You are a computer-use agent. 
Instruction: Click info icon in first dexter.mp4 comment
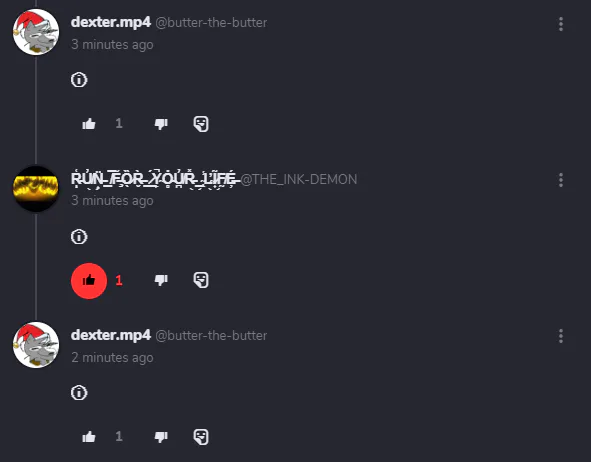pos(79,80)
